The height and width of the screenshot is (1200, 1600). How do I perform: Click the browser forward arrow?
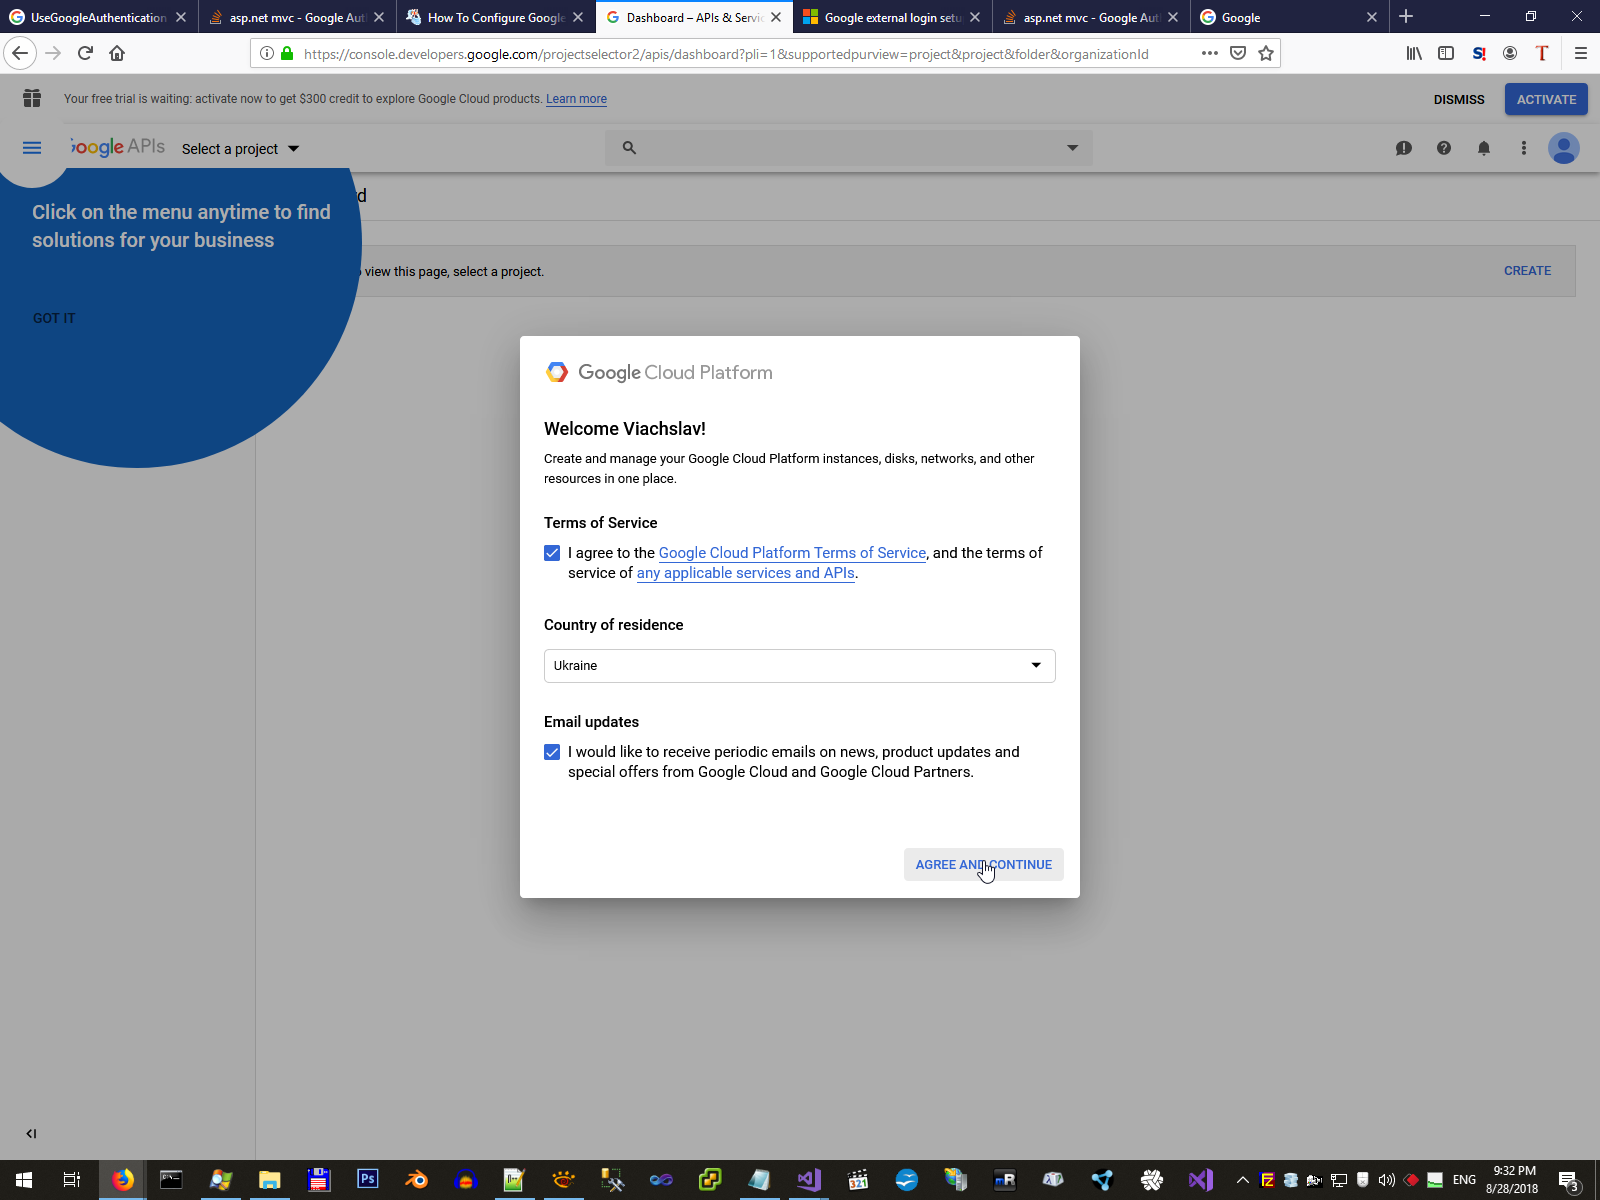(x=53, y=53)
